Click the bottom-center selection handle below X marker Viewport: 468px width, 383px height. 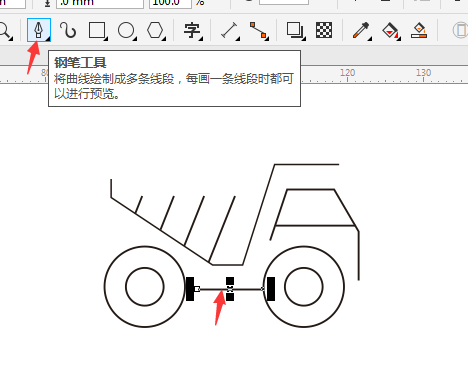[230, 297]
